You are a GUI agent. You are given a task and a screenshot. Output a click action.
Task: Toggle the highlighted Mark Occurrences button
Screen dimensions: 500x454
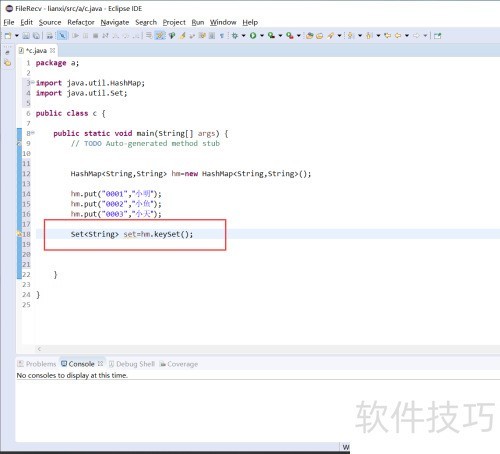pos(160,36)
